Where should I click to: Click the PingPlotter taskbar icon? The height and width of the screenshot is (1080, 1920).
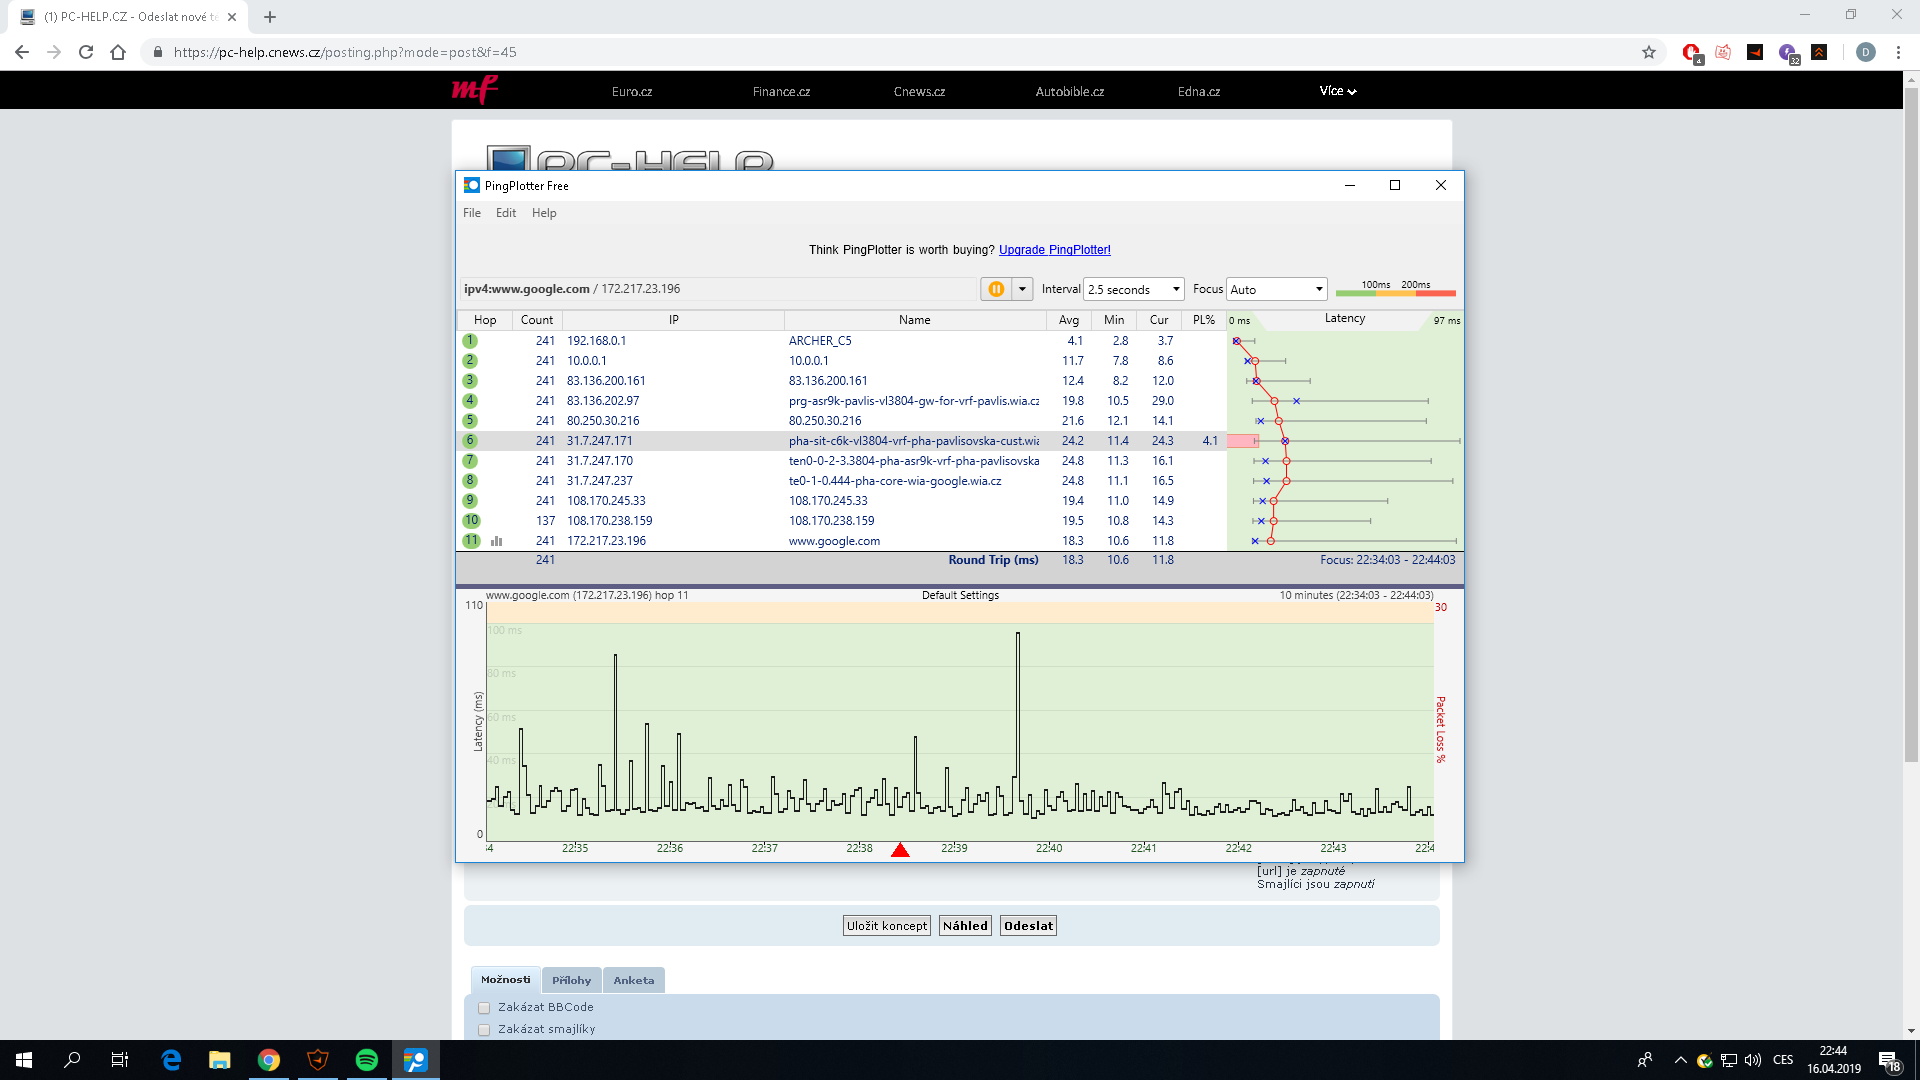(415, 1060)
